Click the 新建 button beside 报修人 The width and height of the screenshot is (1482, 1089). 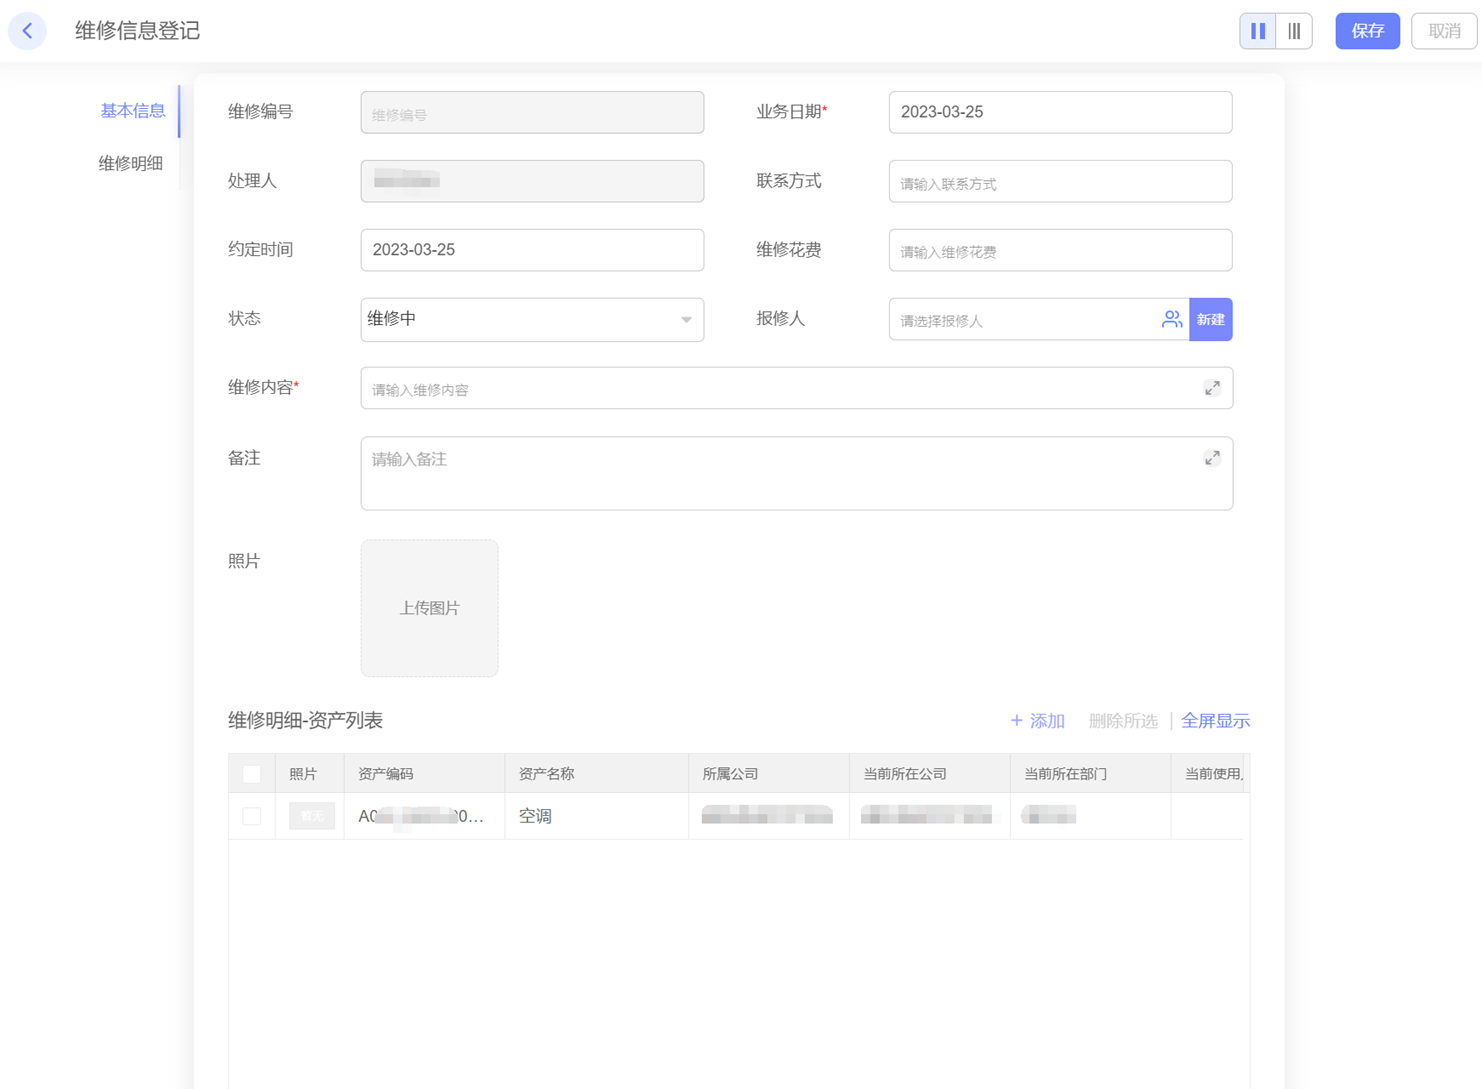click(1210, 319)
